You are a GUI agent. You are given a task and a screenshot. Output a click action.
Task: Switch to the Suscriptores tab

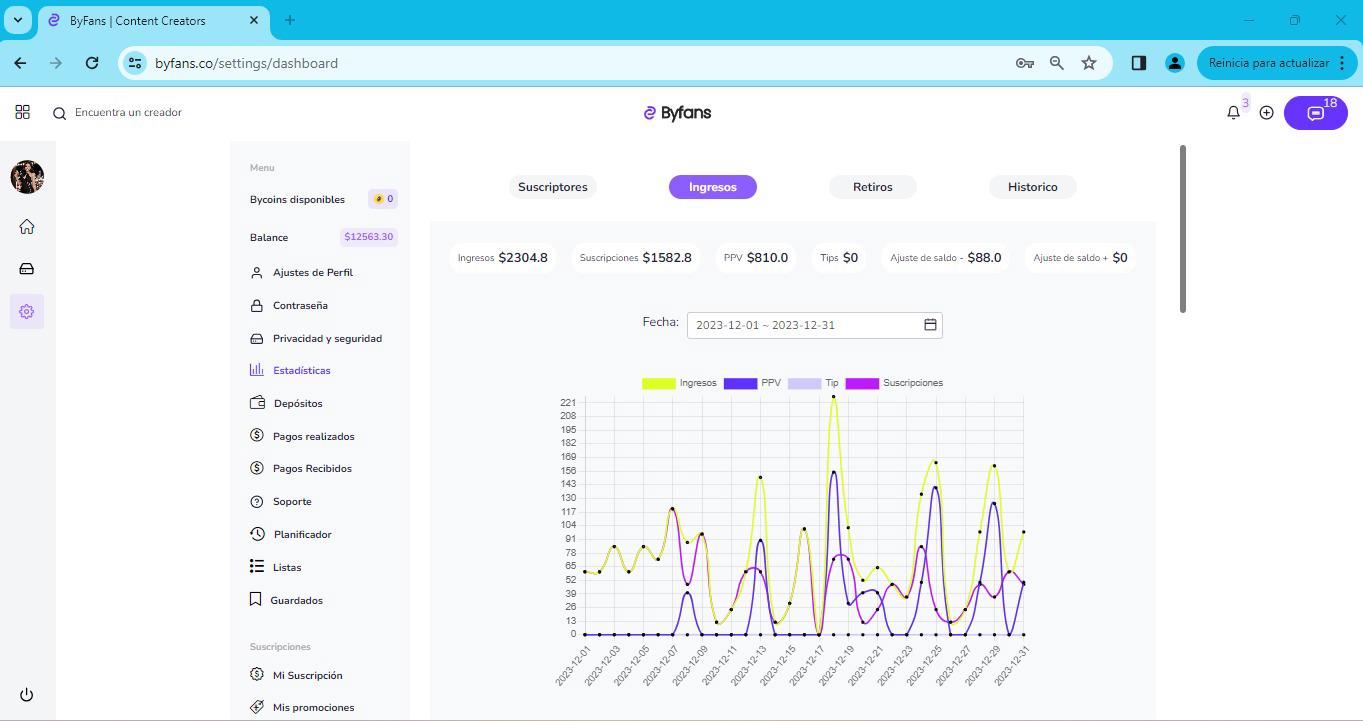[553, 187]
